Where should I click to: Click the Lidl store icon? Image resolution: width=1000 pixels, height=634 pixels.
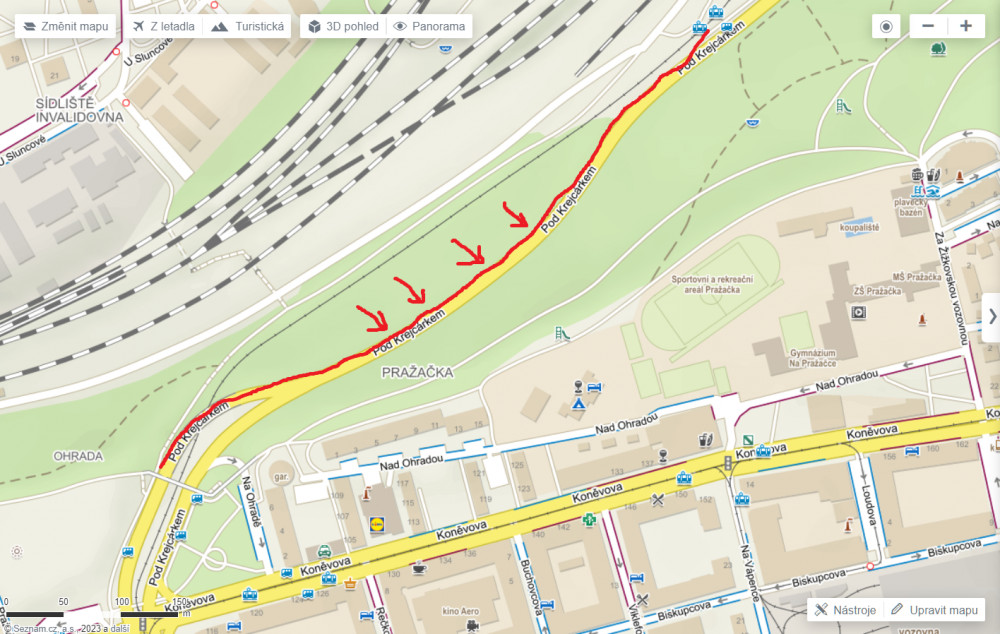(377, 524)
